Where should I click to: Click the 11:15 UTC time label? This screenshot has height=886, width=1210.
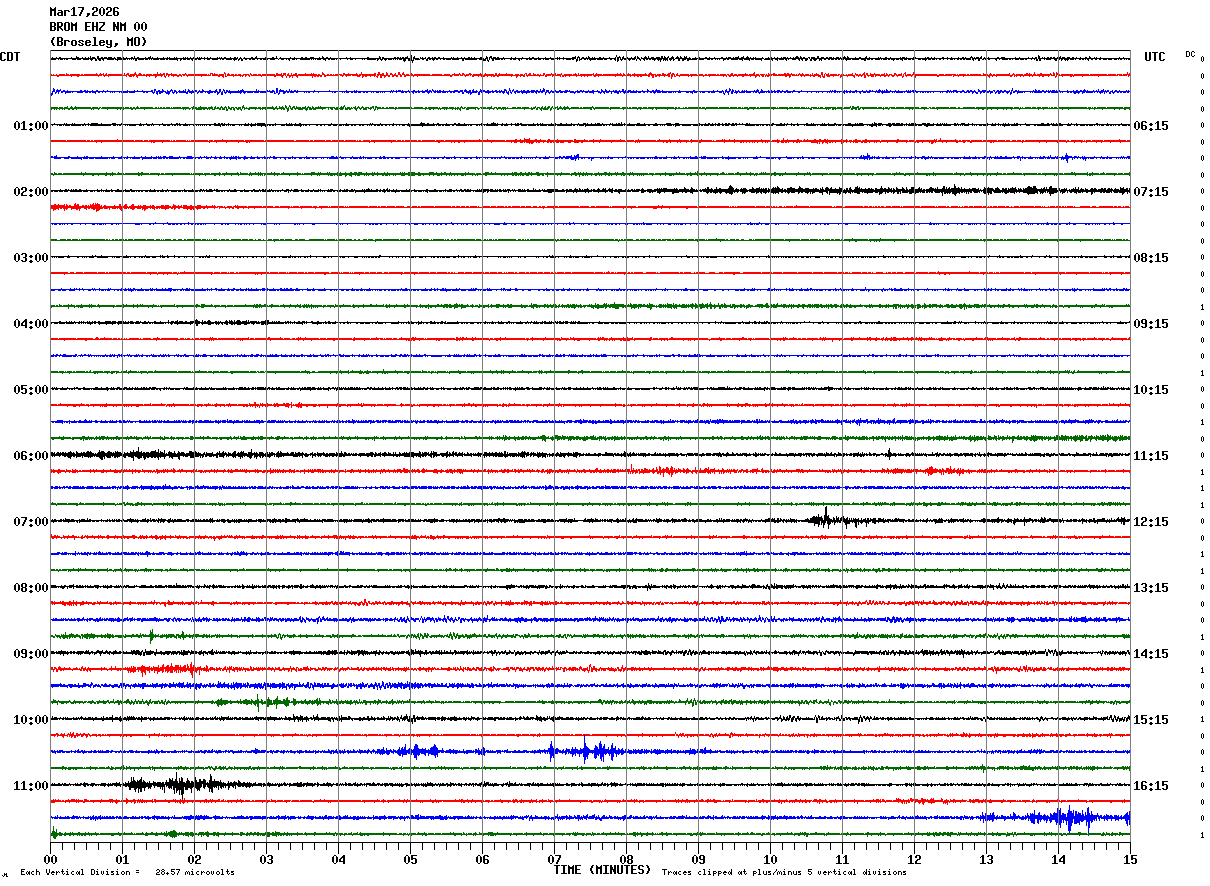[1151, 456]
